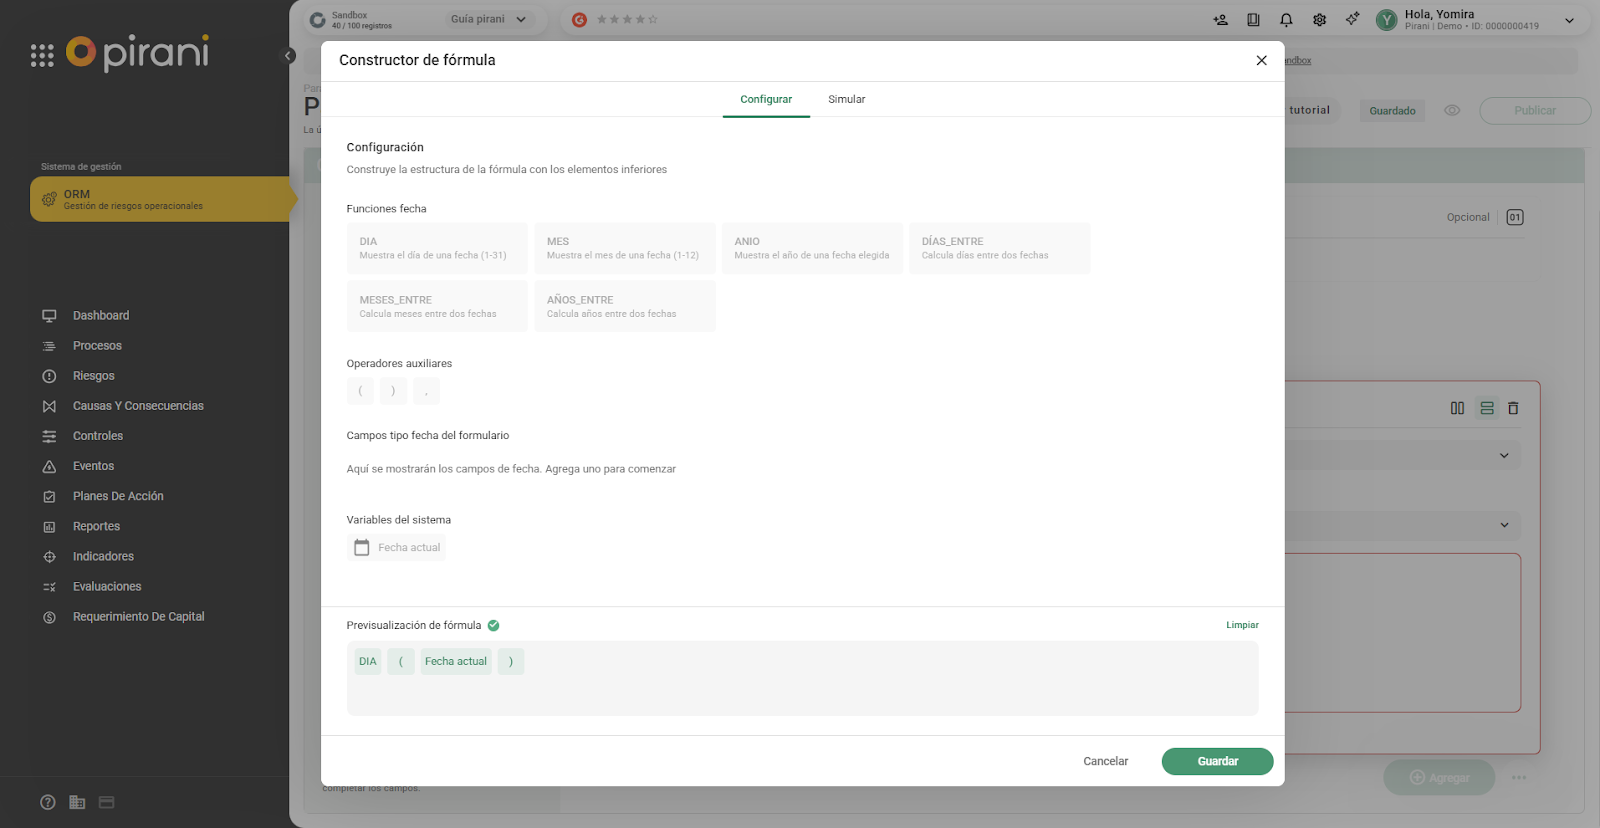Open the apps grid menu icon
Image resolution: width=1600 pixels, height=828 pixels.
coord(42,56)
